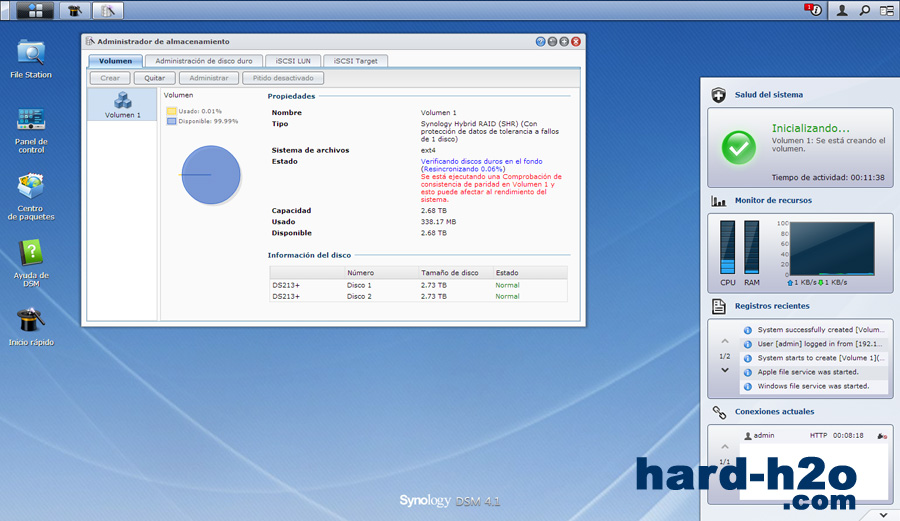The image size is (900, 521).
Task: Open Inicio rápido desktop icon
Action: 31,328
